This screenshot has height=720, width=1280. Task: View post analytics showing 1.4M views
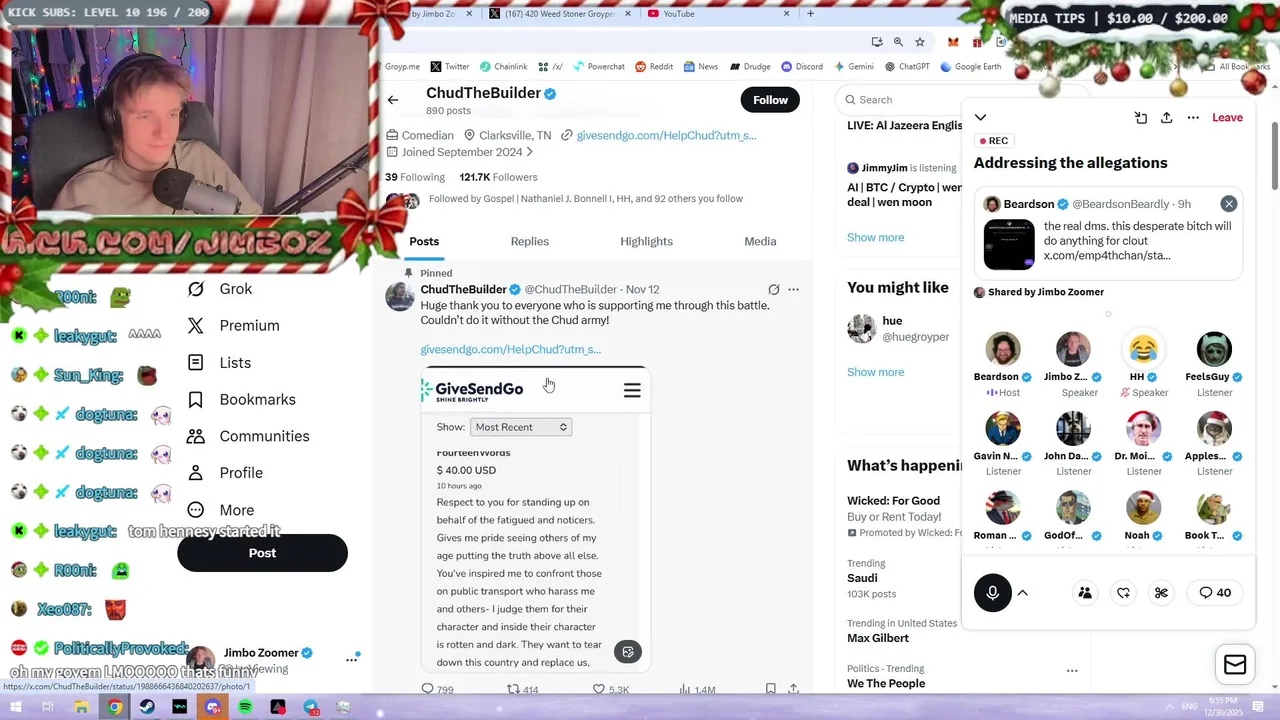(697, 689)
